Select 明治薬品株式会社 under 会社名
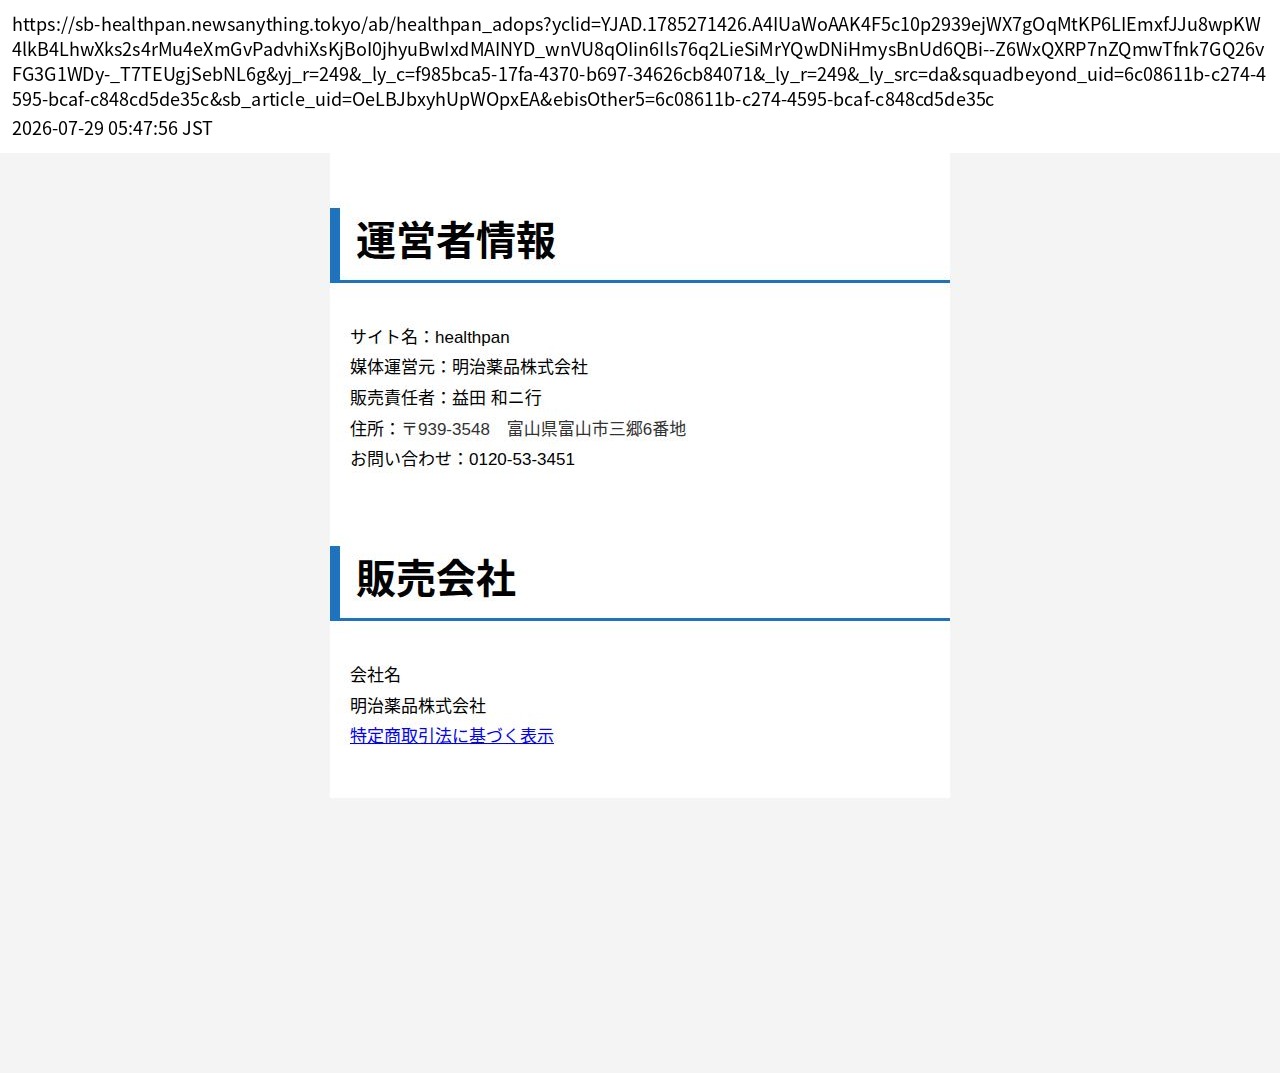 (418, 706)
